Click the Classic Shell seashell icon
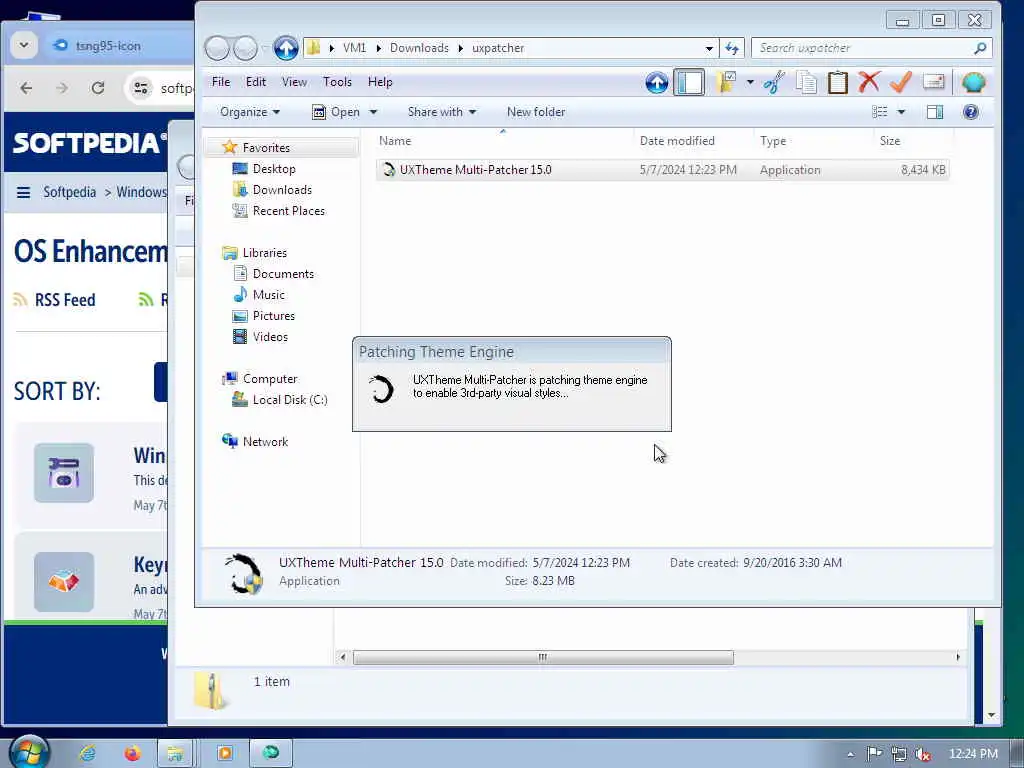The image size is (1024, 768). pyautogui.click(x=973, y=82)
